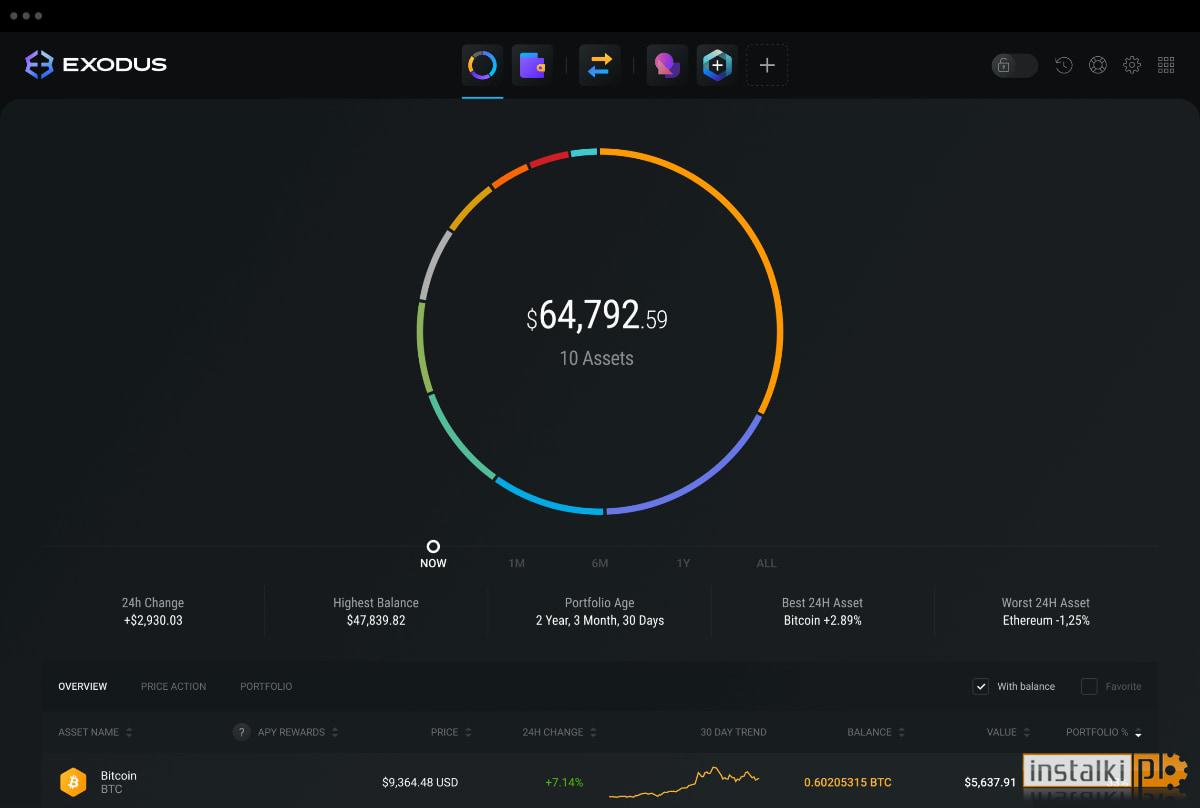Viewport: 1200px width, 808px height.
Task: Open the Wallet icon in the top bar
Action: [532, 66]
